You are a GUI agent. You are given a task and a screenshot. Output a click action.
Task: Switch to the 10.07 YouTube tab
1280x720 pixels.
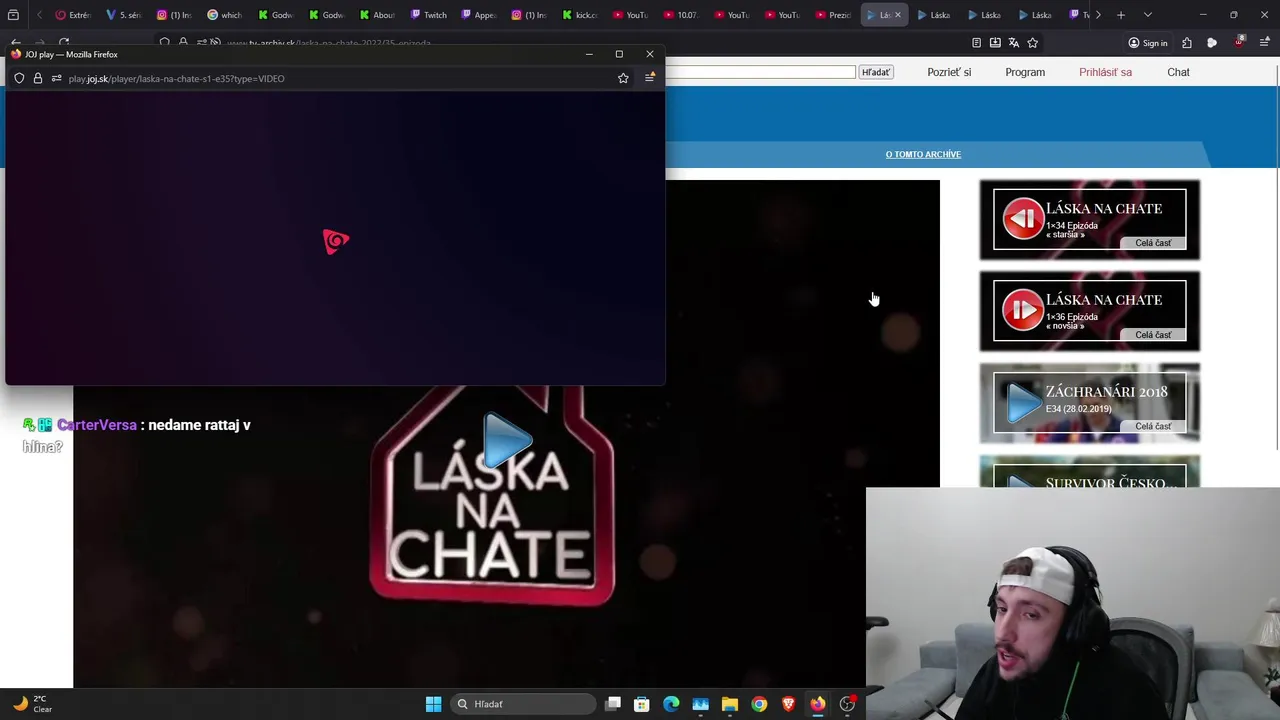coord(681,15)
